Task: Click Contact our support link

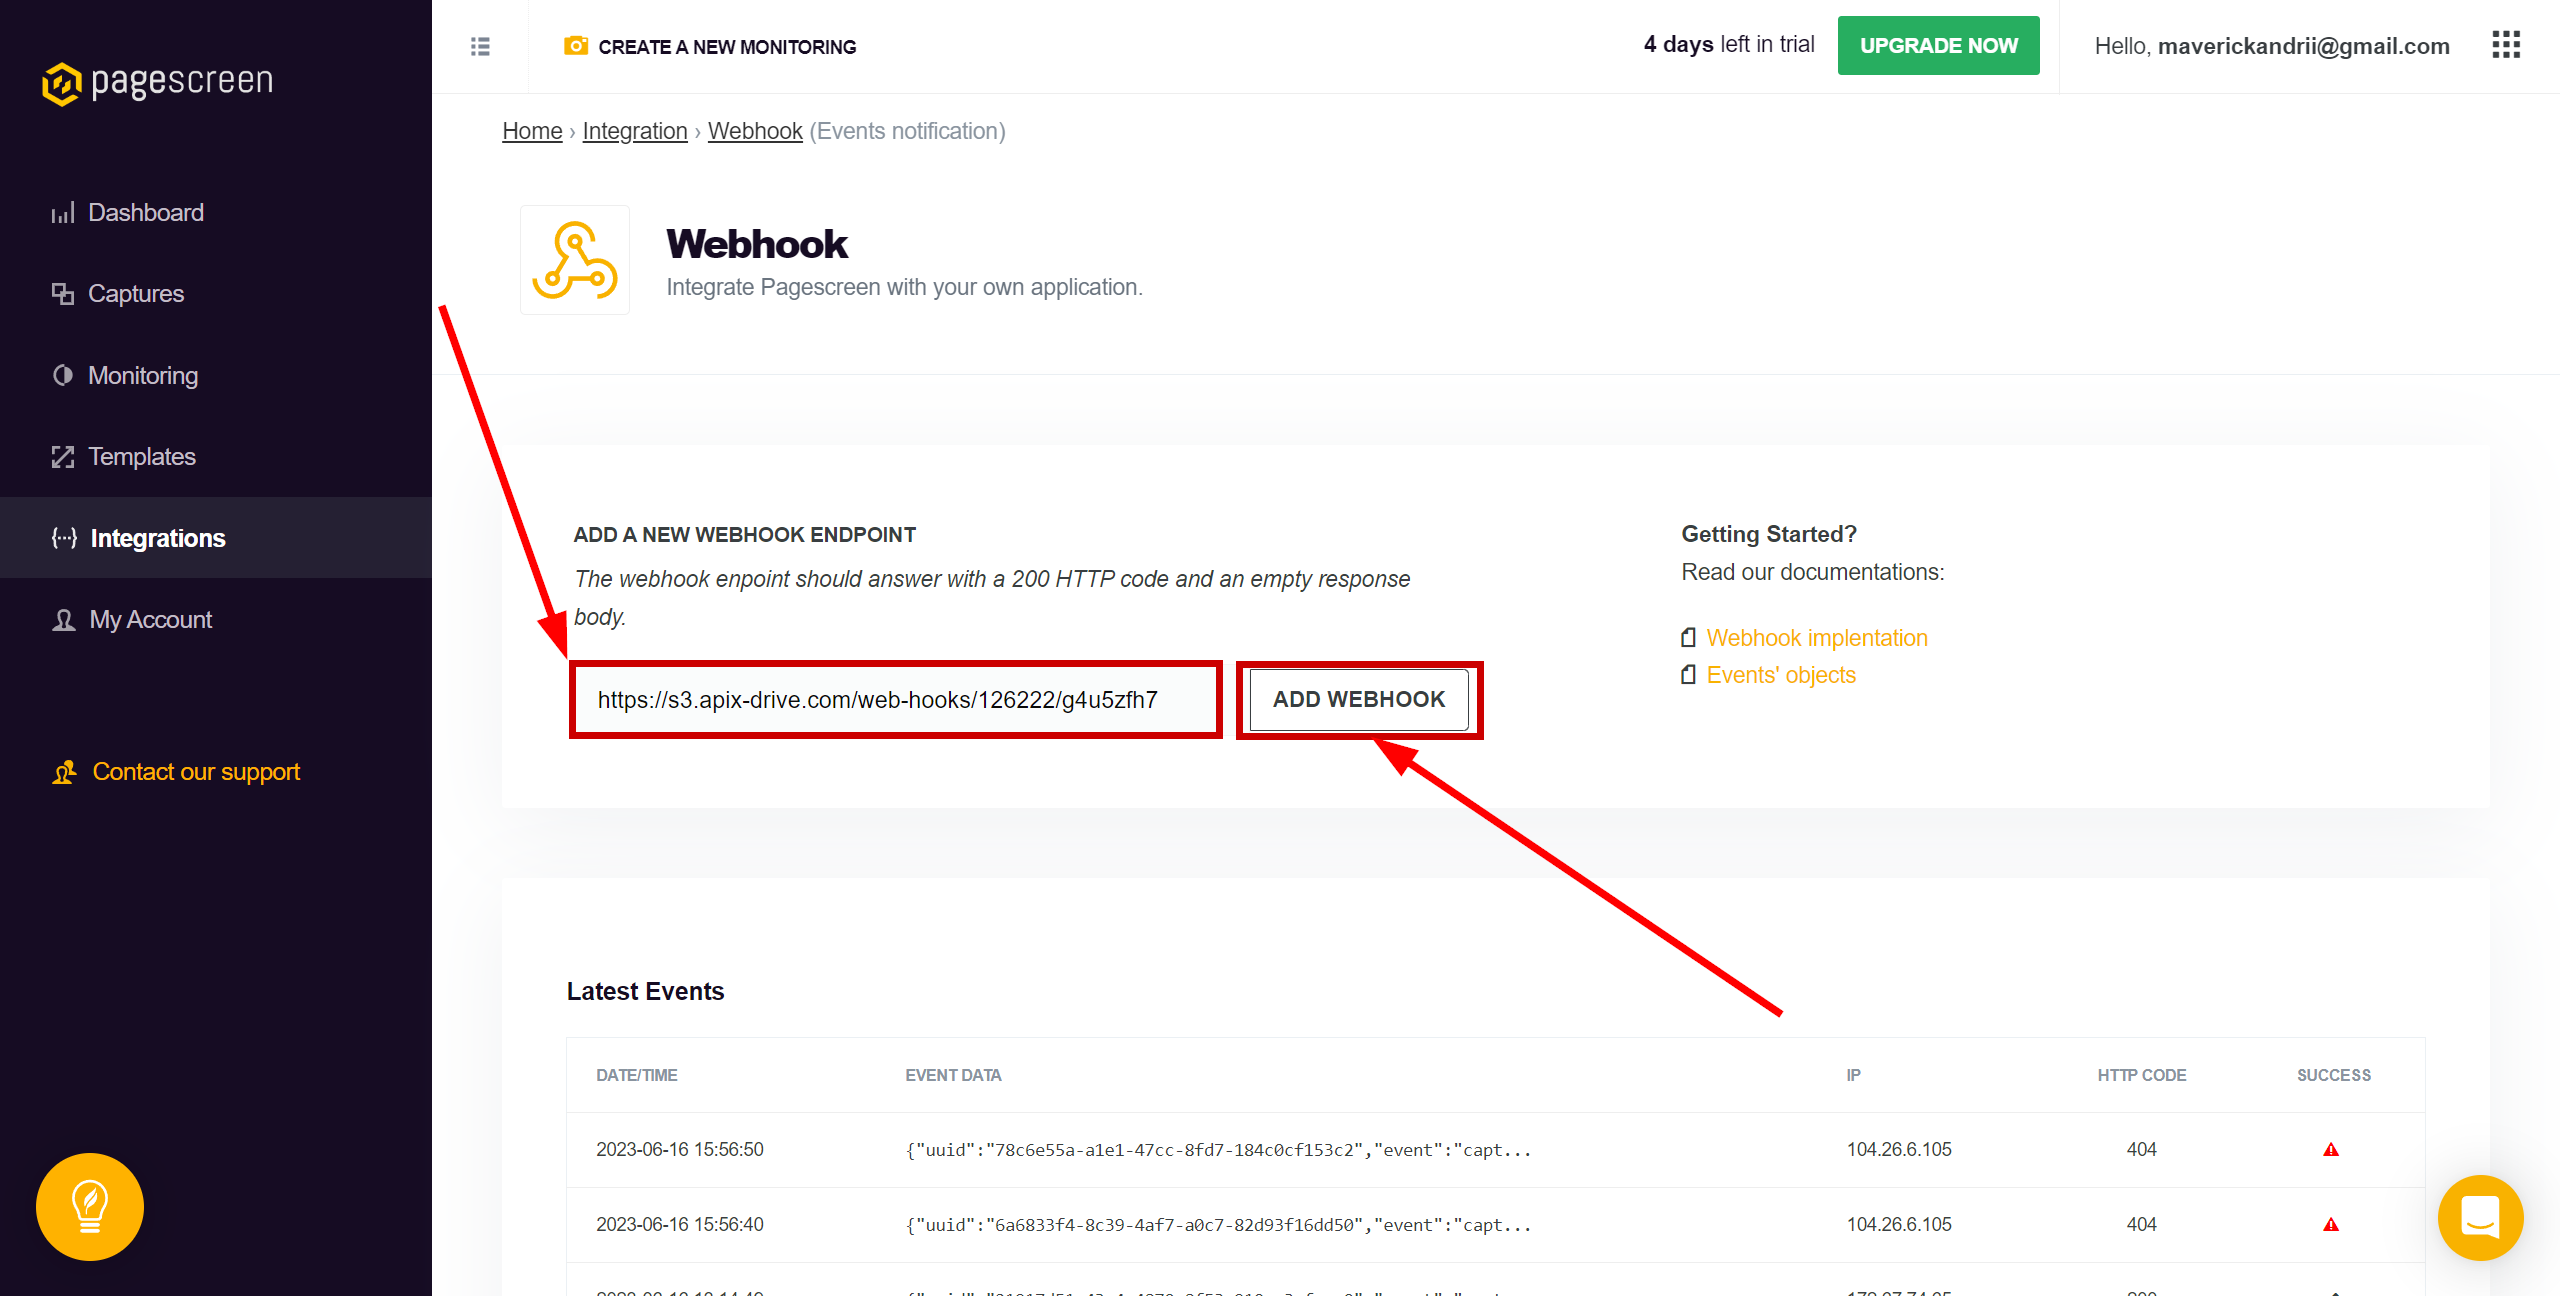Action: click(x=196, y=772)
